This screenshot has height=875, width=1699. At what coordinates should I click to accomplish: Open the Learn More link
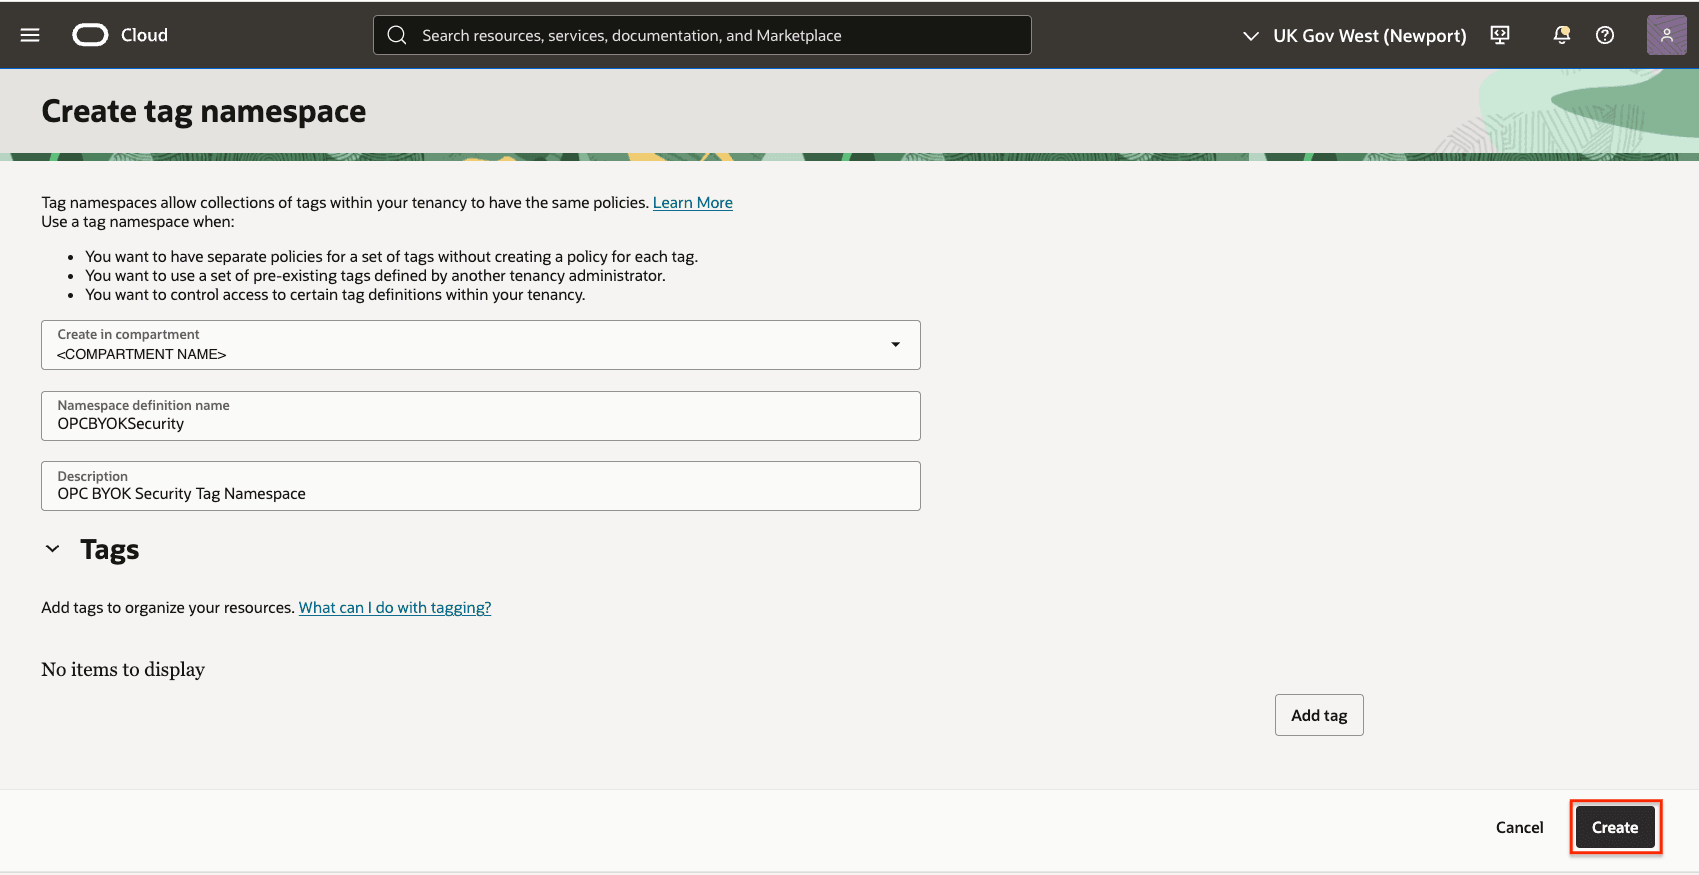click(x=693, y=203)
